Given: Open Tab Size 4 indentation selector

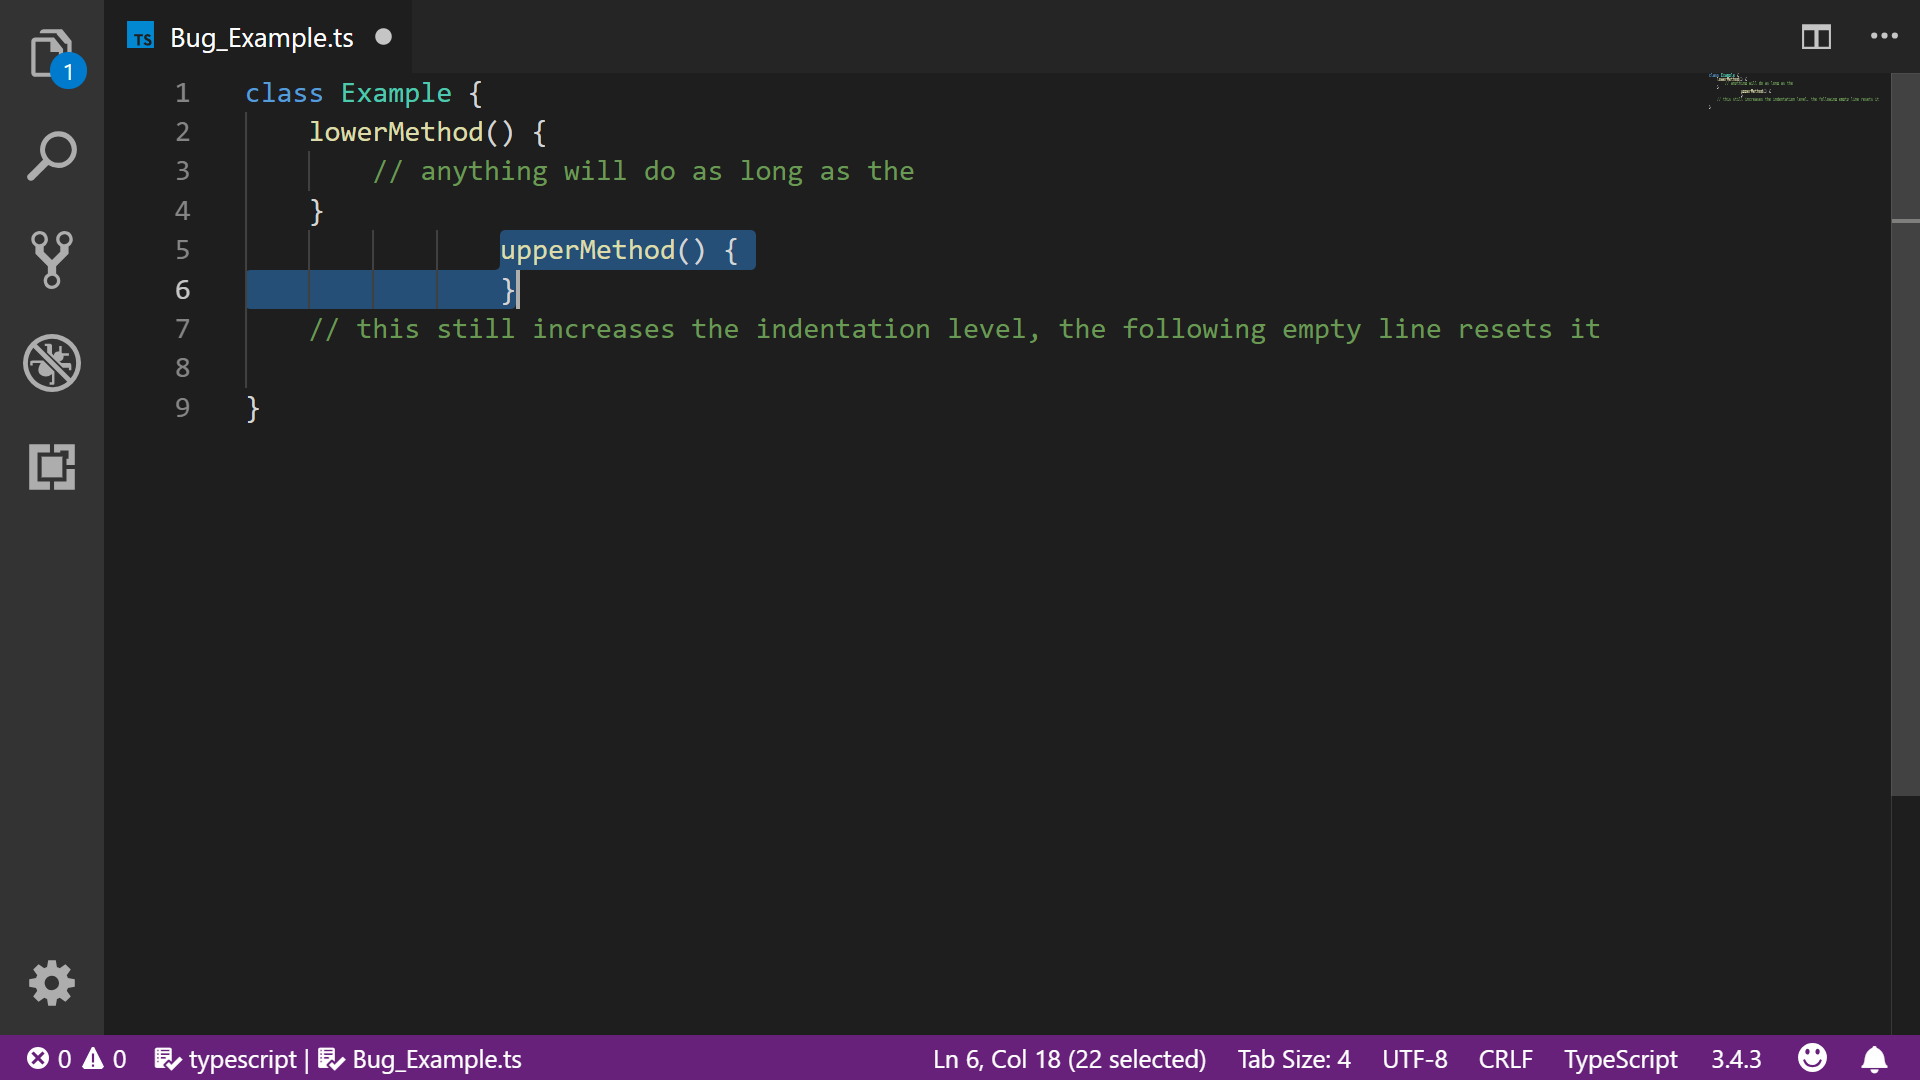Looking at the screenshot, I should coord(1293,1059).
